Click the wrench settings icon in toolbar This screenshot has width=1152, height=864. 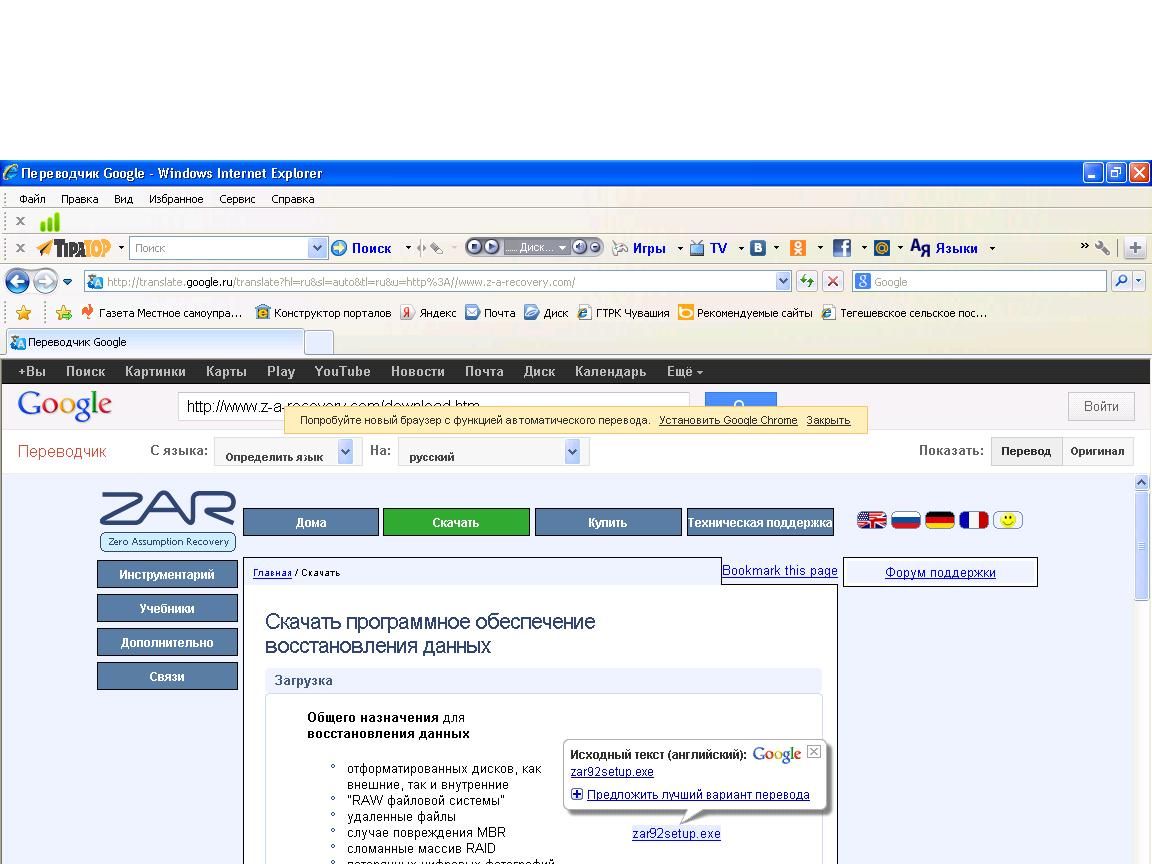point(1102,248)
